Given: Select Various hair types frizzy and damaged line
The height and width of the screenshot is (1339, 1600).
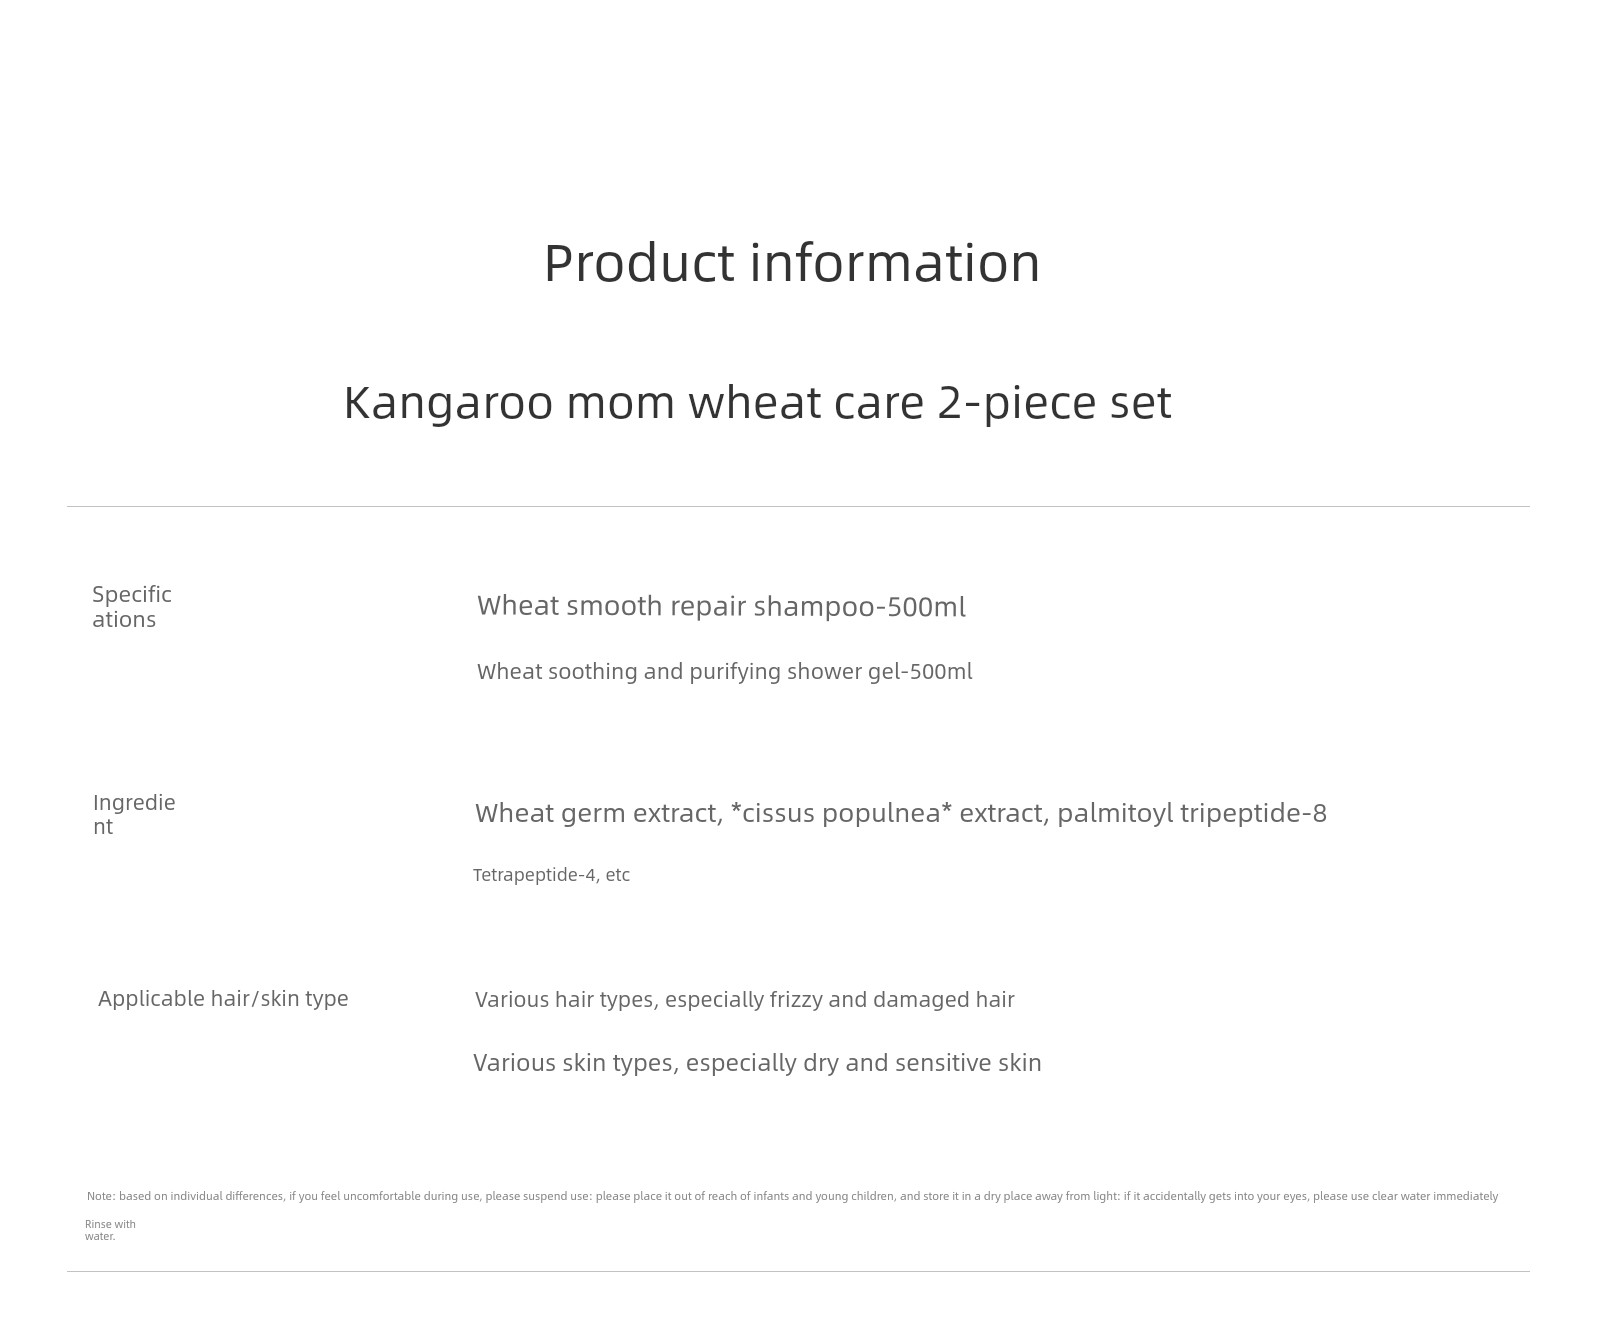Looking at the screenshot, I should [744, 999].
